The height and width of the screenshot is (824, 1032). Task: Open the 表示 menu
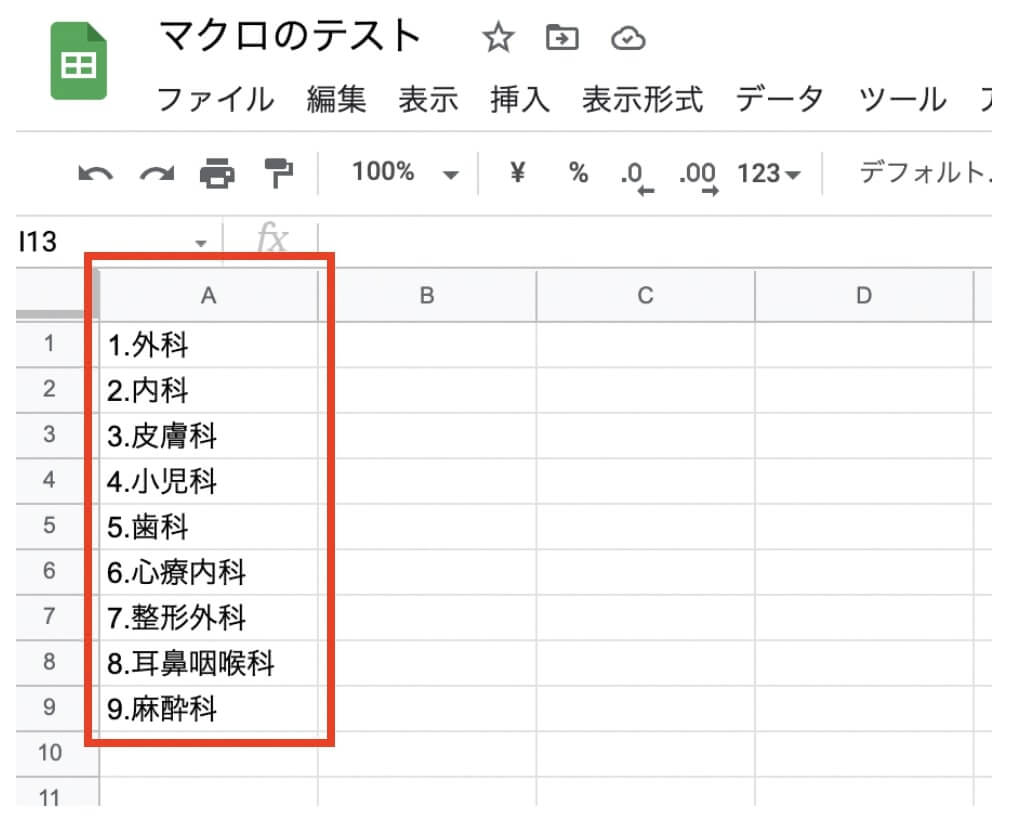pos(428,100)
